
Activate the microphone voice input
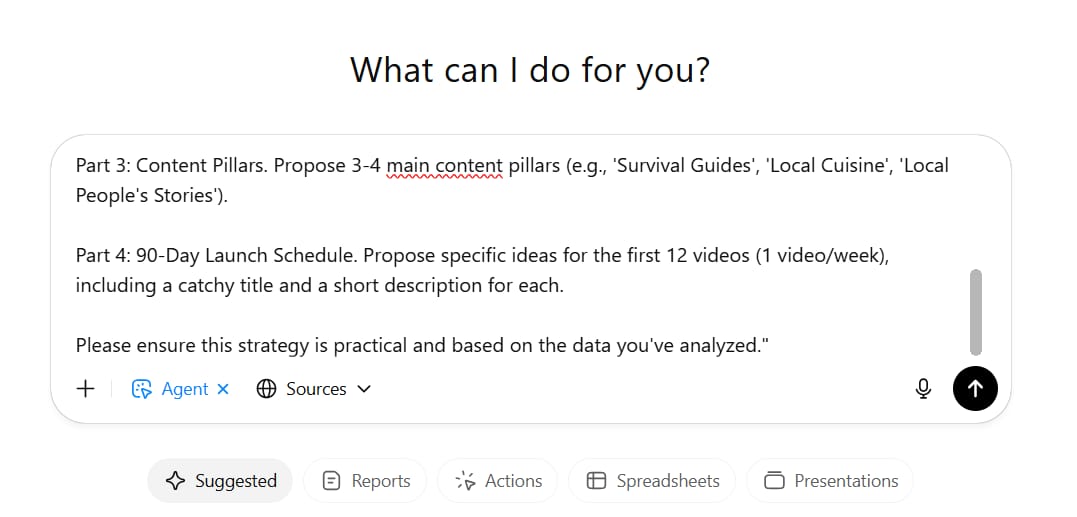(x=924, y=389)
